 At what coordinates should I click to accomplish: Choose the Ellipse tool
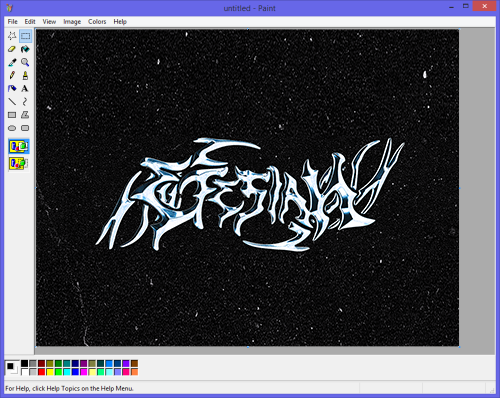(12, 128)
